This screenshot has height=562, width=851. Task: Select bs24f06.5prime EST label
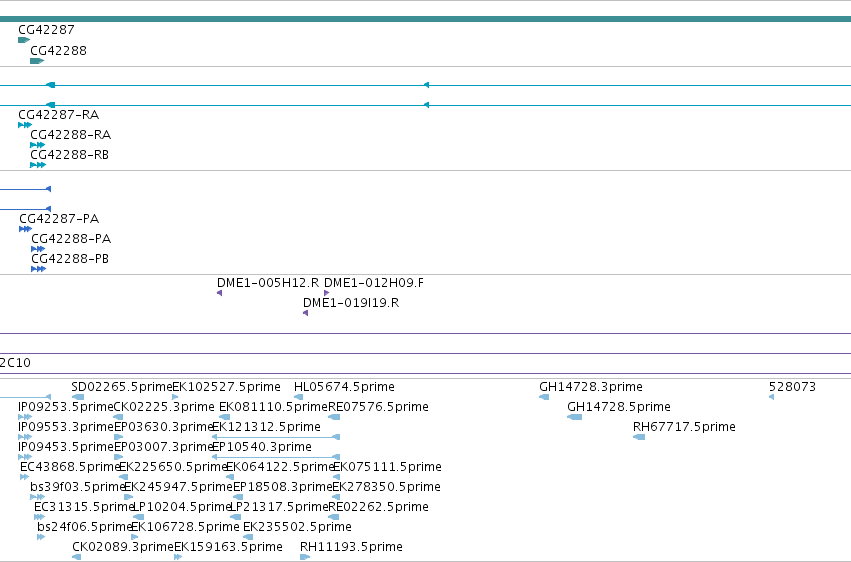click(x=84, y=528)
